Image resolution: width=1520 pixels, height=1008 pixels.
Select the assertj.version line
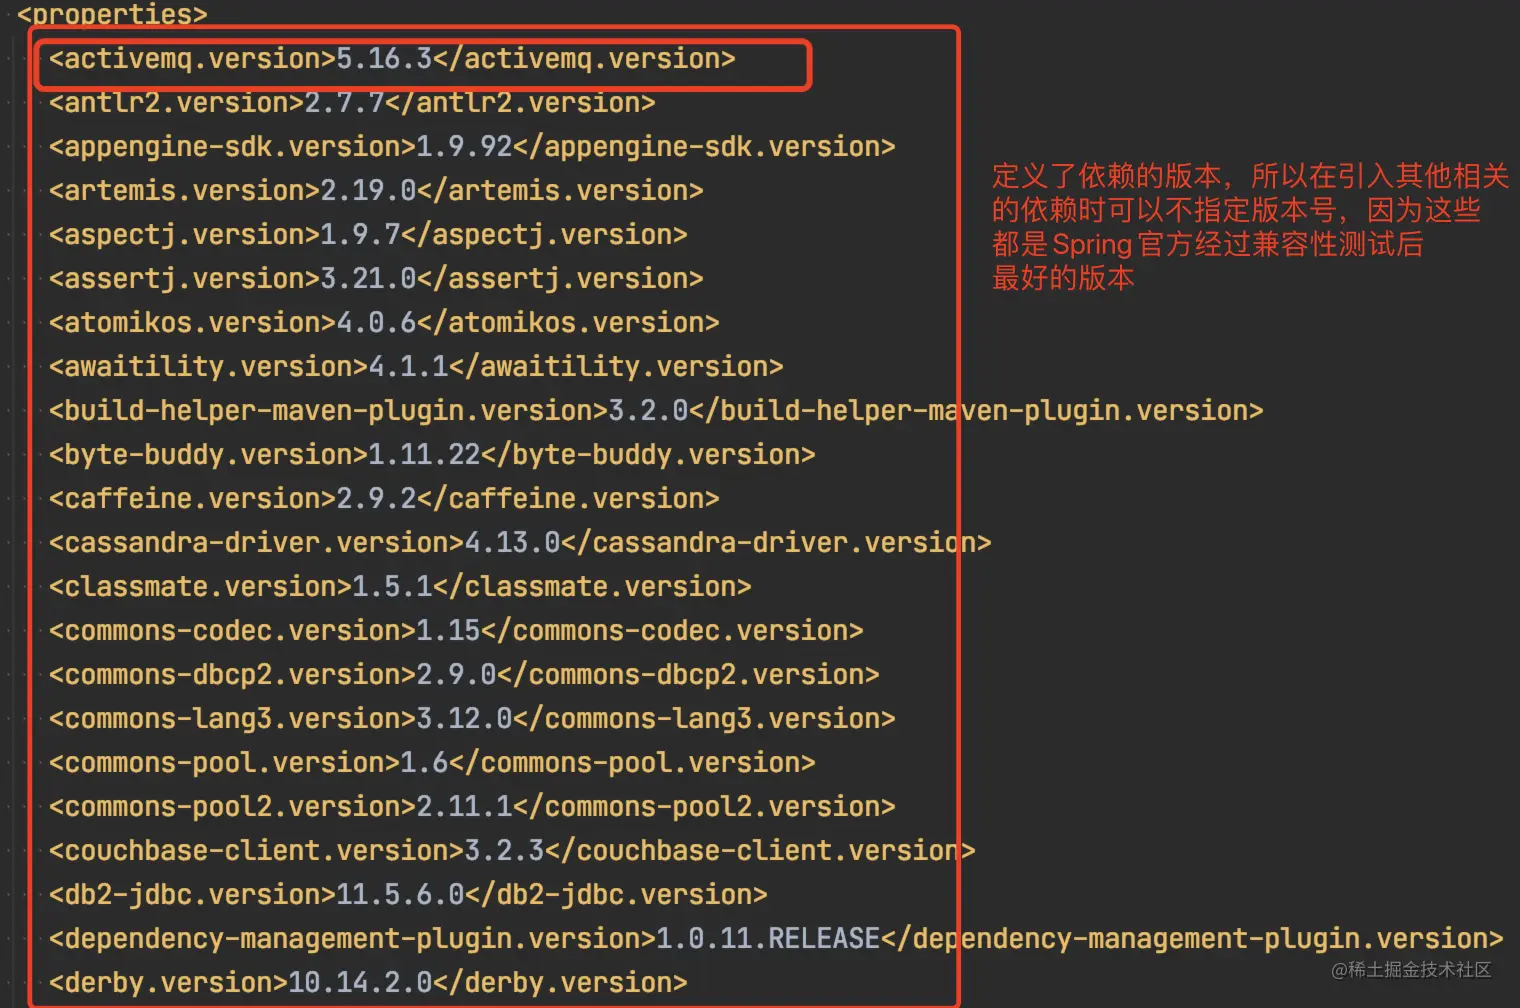(x=376, y=279)
